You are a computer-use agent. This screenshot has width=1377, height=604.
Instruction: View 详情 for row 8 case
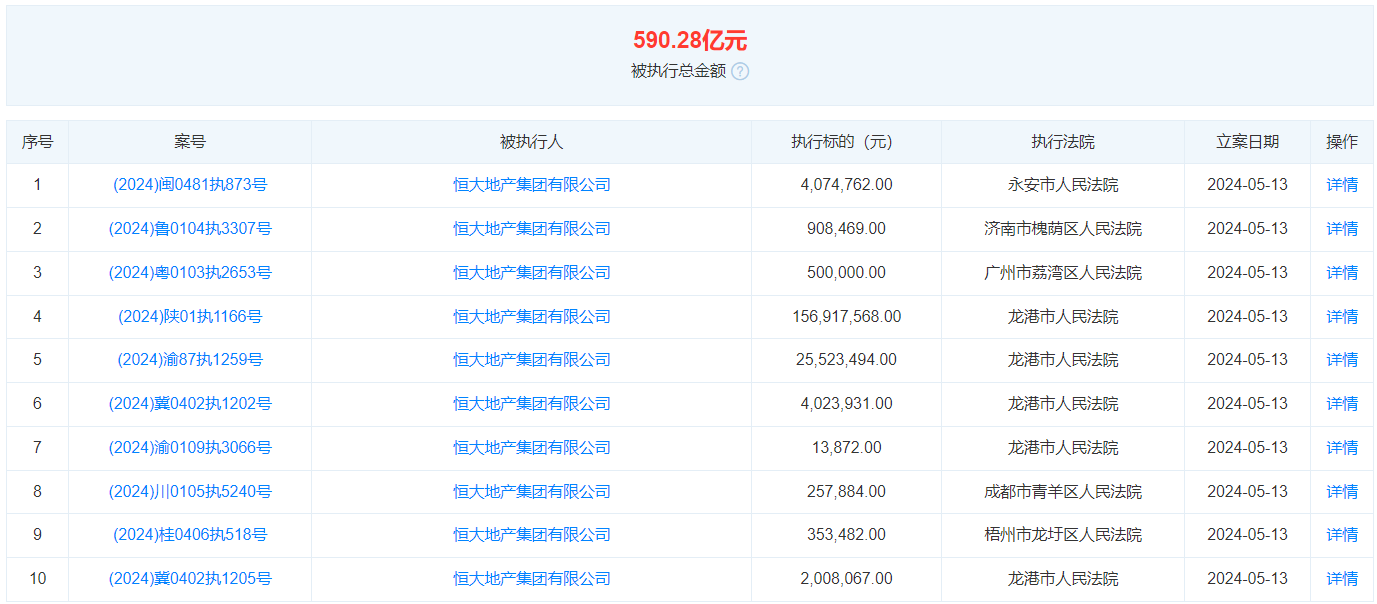pos(1342,492)
